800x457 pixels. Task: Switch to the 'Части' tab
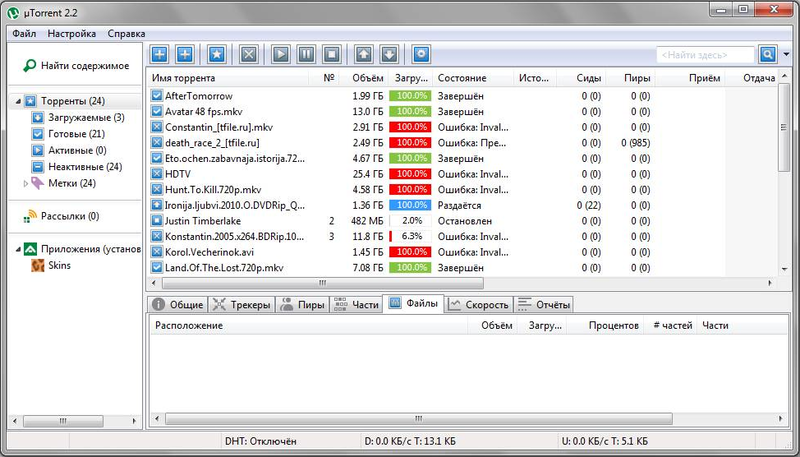356,304
